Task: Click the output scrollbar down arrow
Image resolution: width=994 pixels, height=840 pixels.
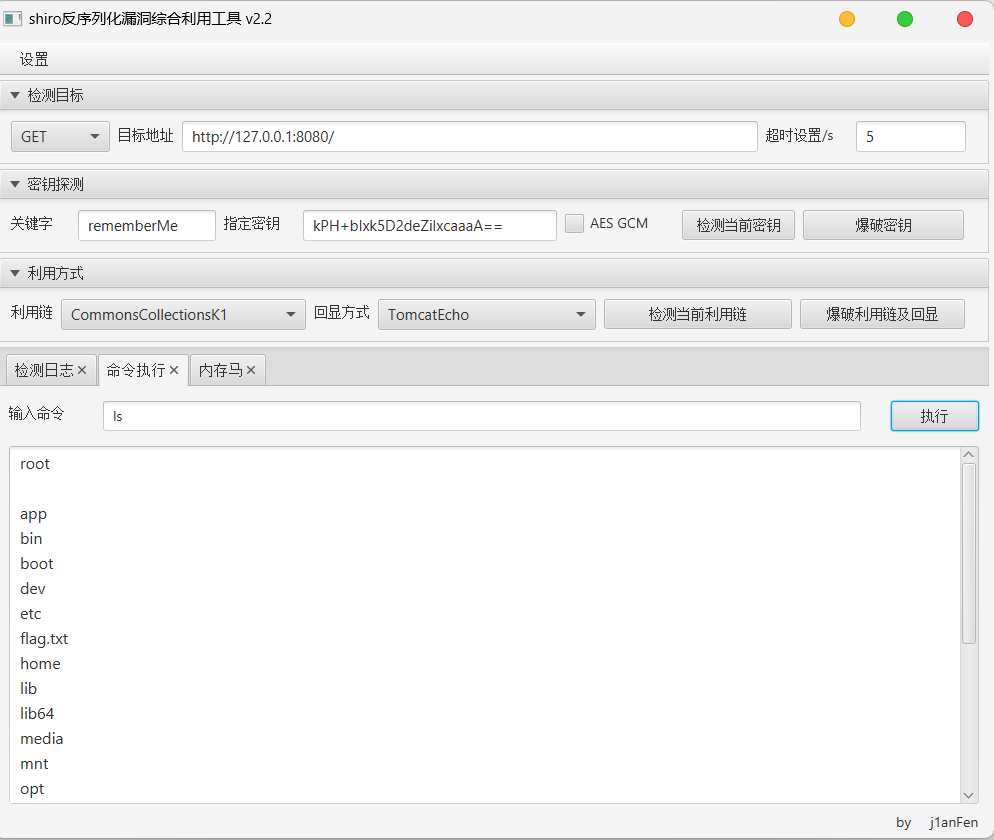Action: 968,796
